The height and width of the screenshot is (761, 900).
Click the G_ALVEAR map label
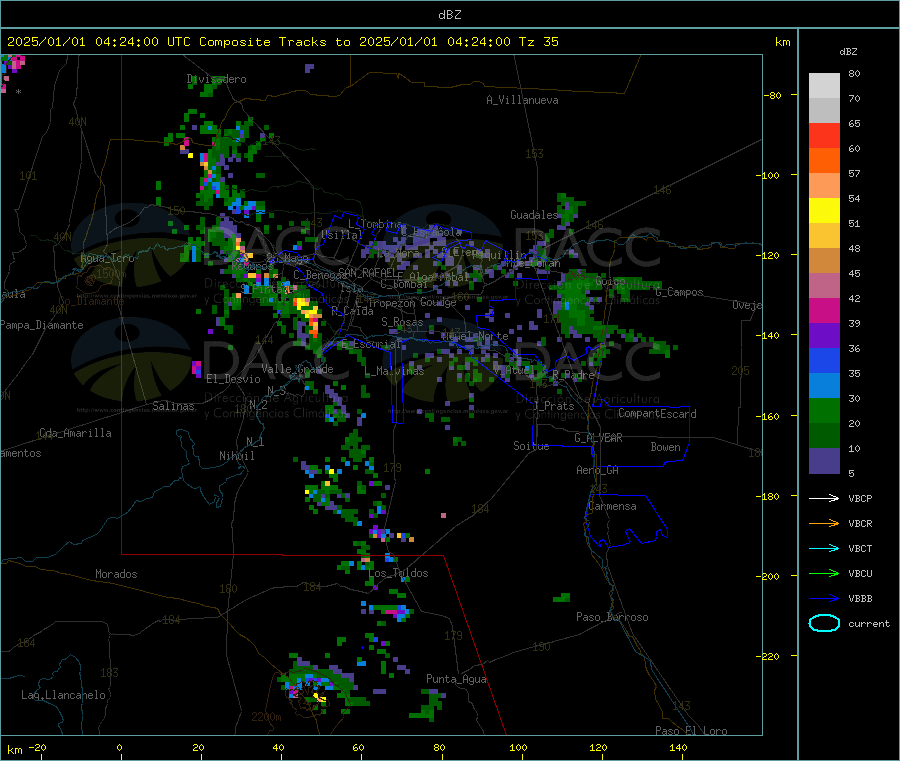click(x=598, y=438)
